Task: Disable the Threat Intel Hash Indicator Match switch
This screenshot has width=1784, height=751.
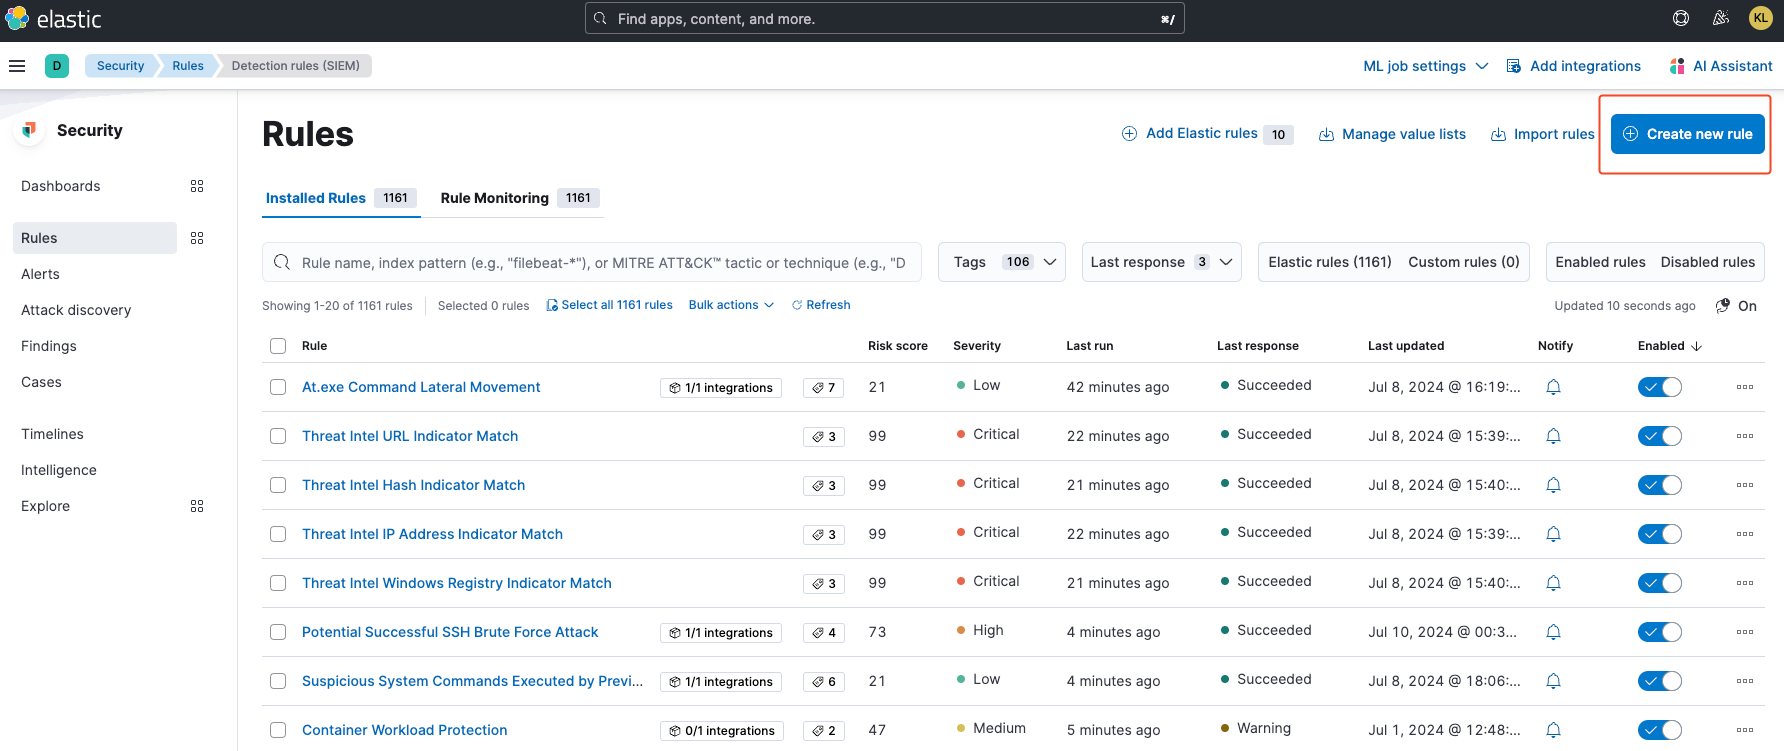Action: (x=1660, y=485)
